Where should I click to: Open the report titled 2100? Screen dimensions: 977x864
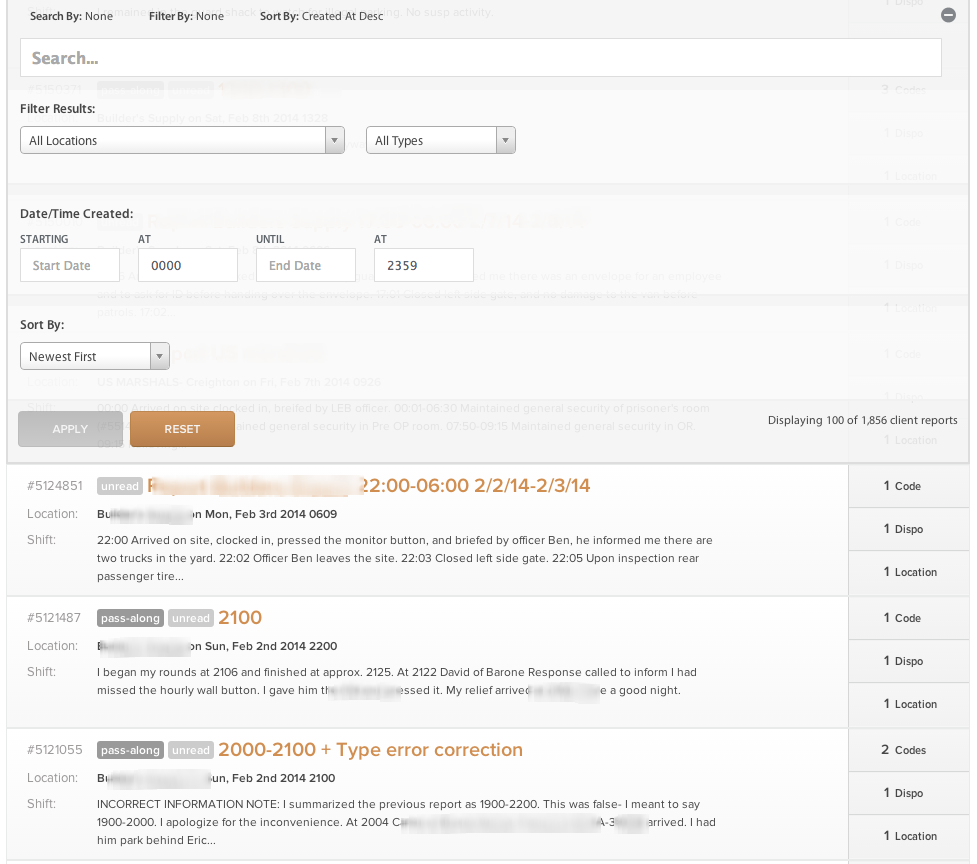[240, 617]
